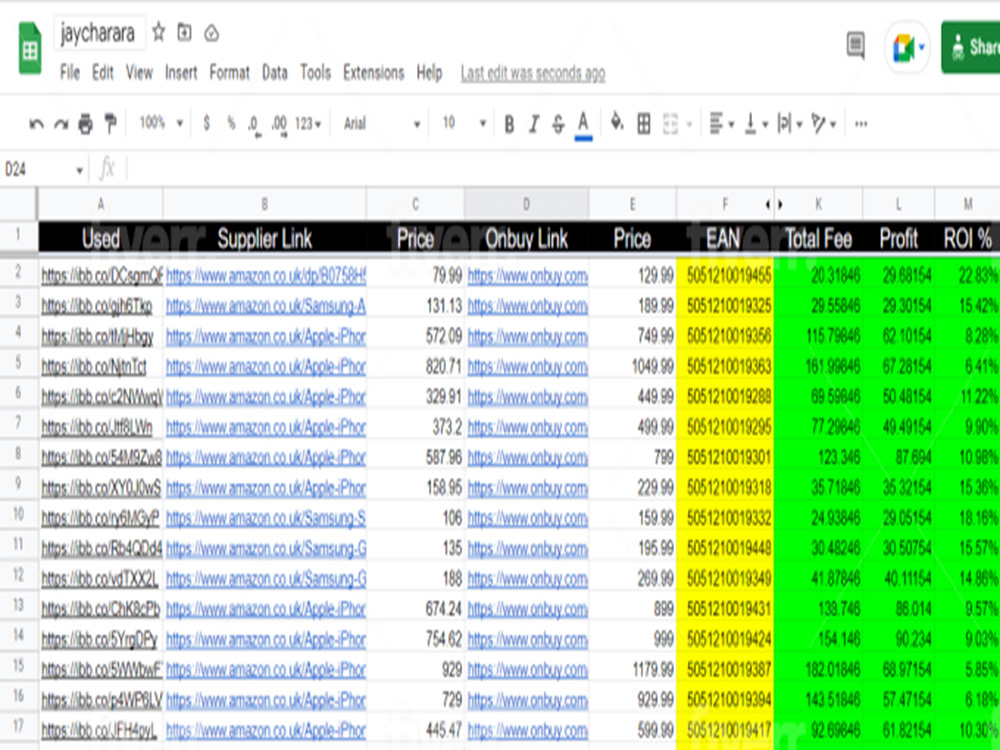Select the Total Fee cell 123.346
The image size is (1000, 750).
pos(818,457)
